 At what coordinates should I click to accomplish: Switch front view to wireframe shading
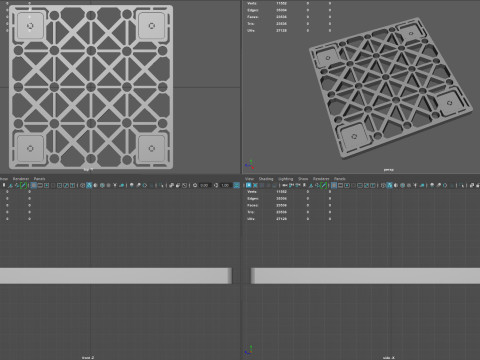click(82, 185)
